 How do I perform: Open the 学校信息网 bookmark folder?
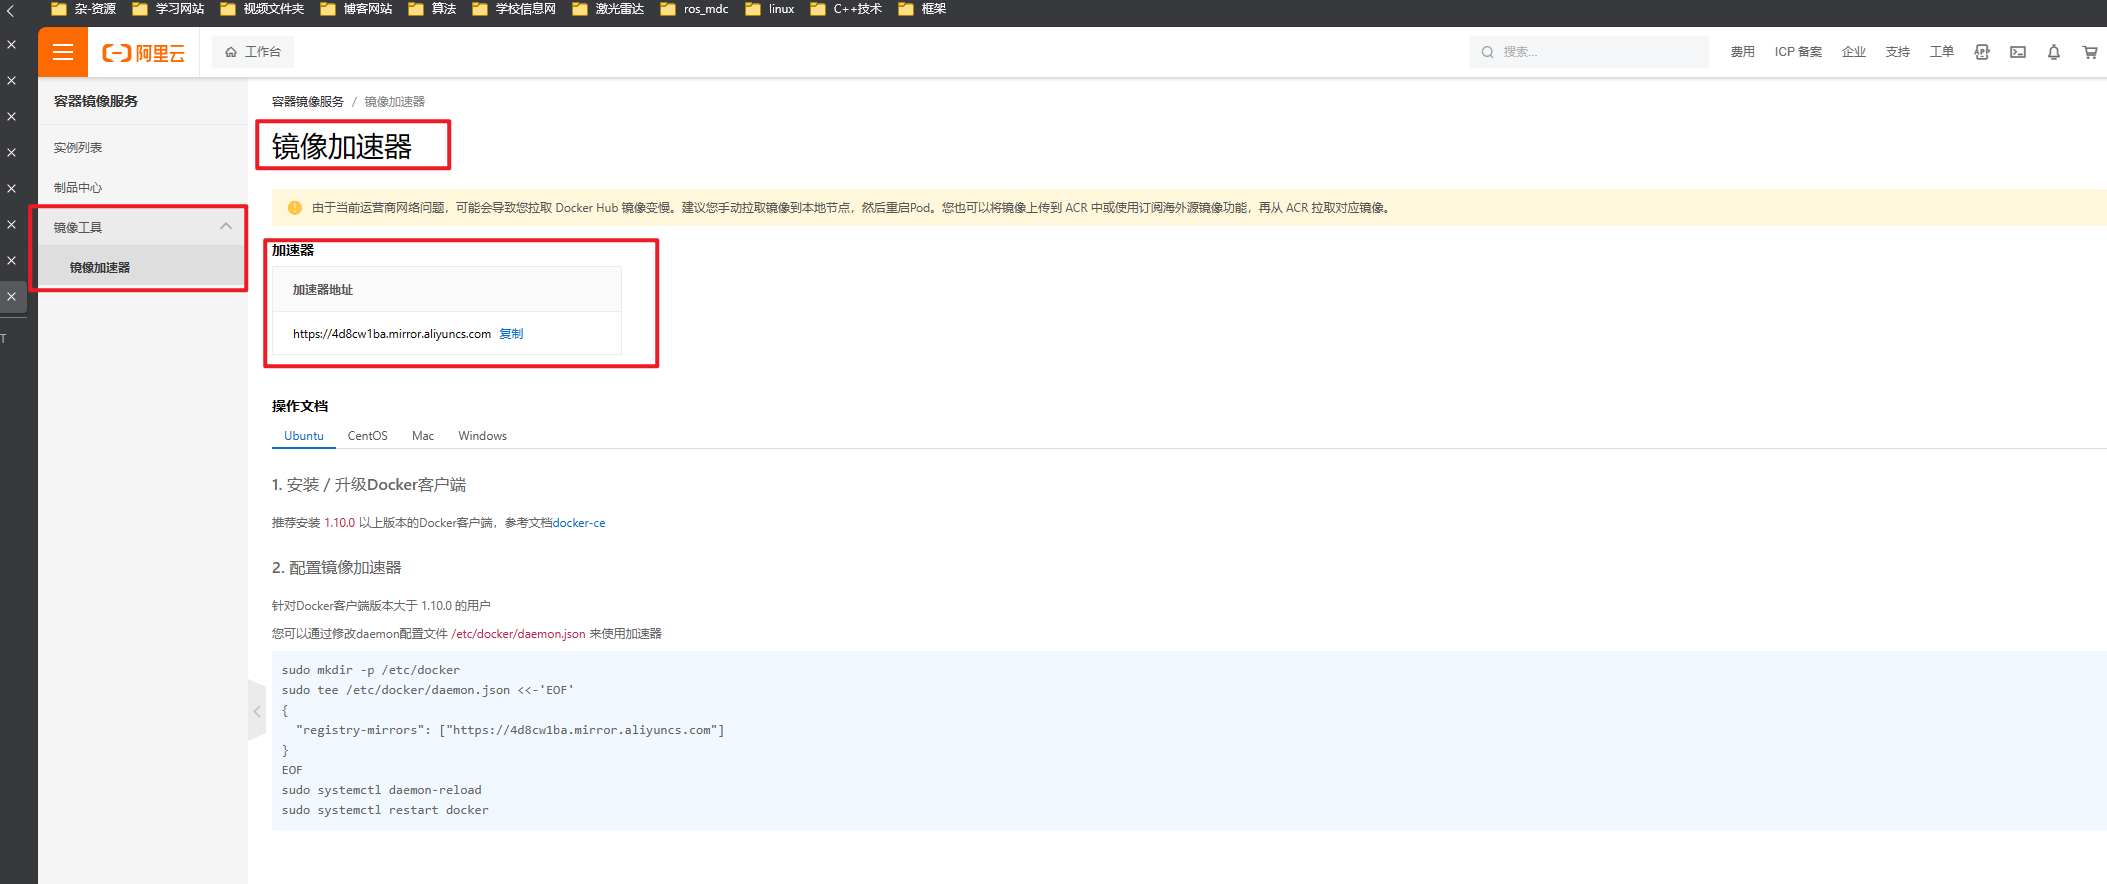click(514, 9)
